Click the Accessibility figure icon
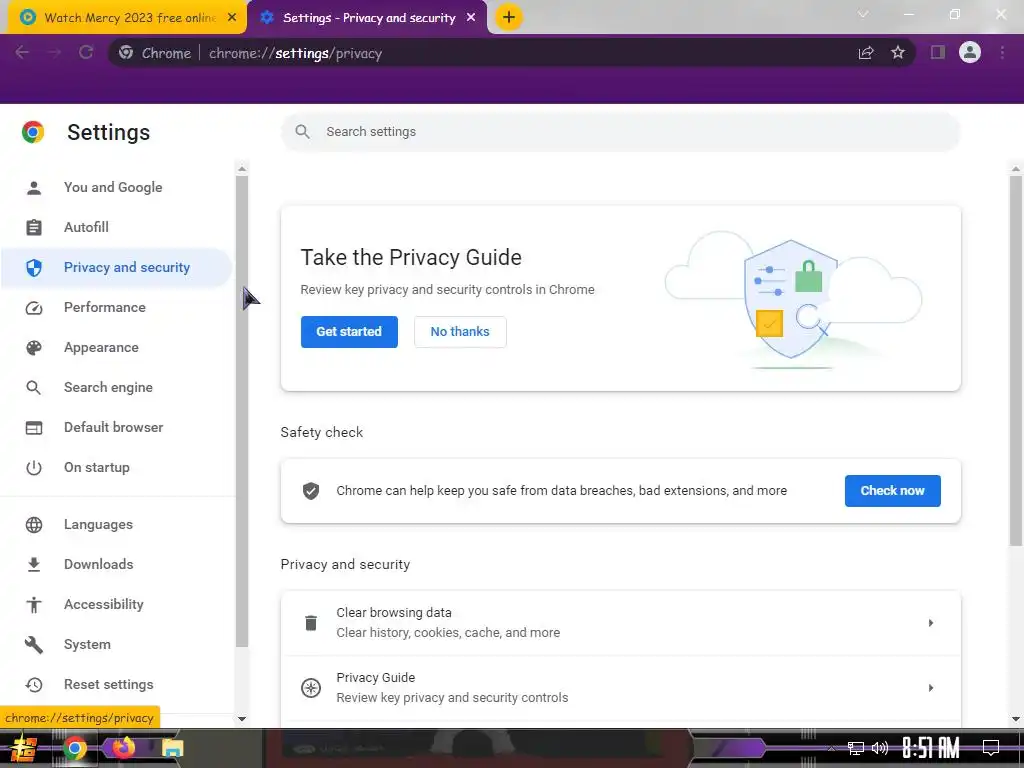 (34, 605)
